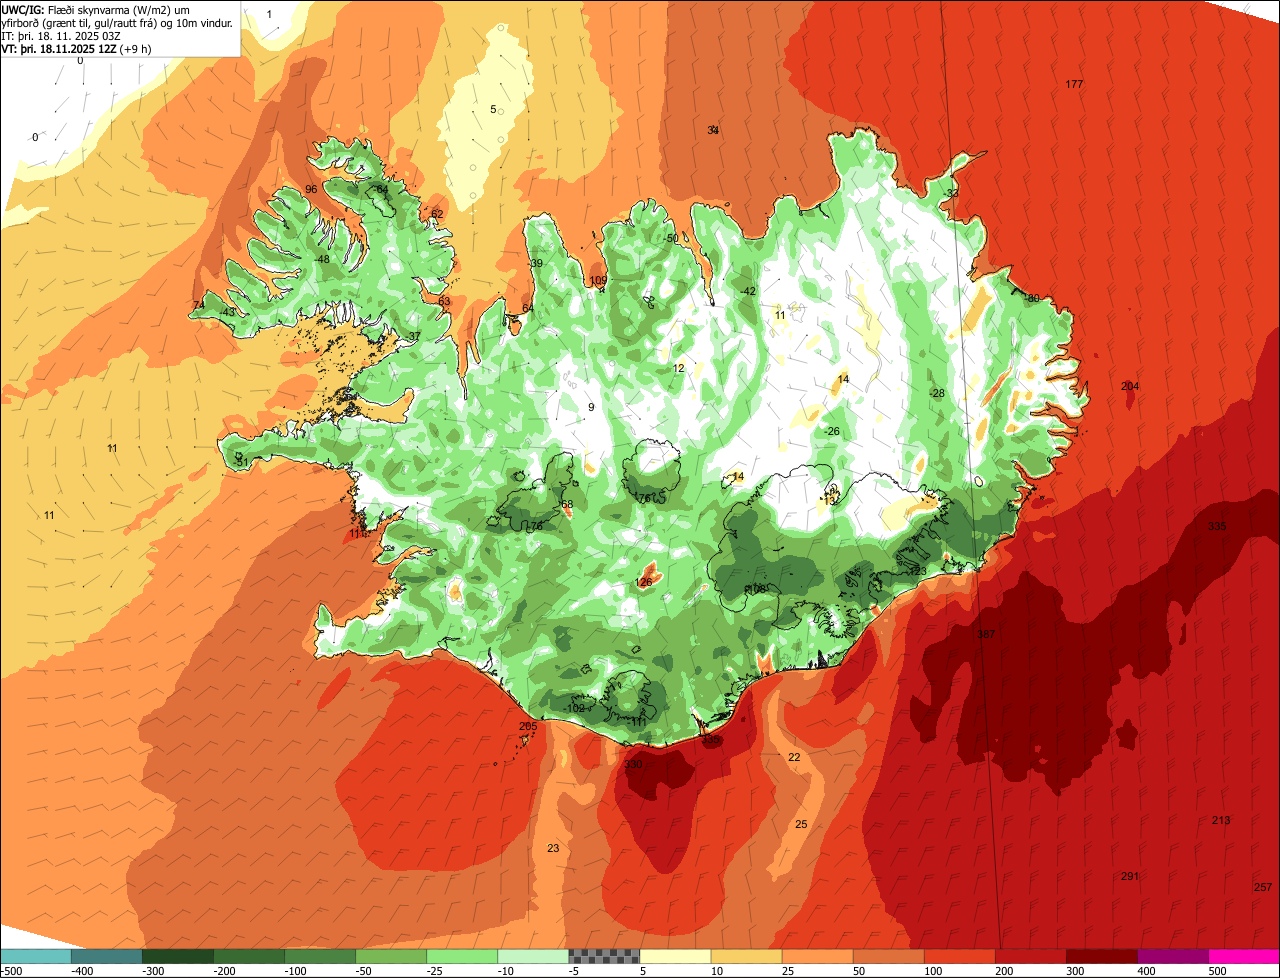This screenshot has height=978, width=1280.
Task: Pick the light orange 25 to 50 swatch
Action: click(x=816, y=956)
